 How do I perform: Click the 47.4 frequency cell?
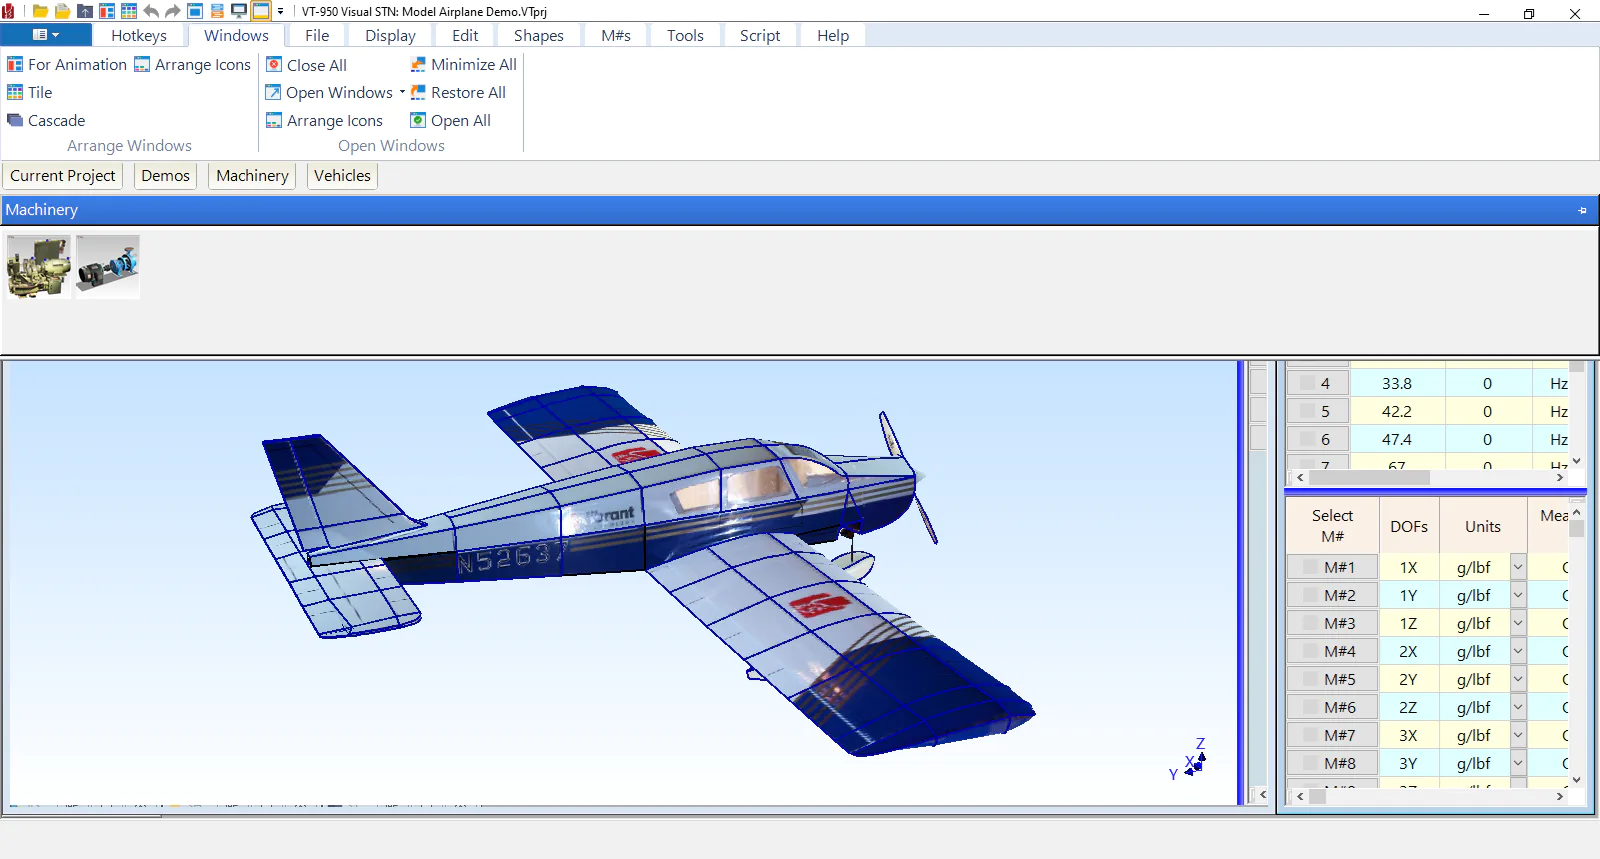pos(1397,439)
